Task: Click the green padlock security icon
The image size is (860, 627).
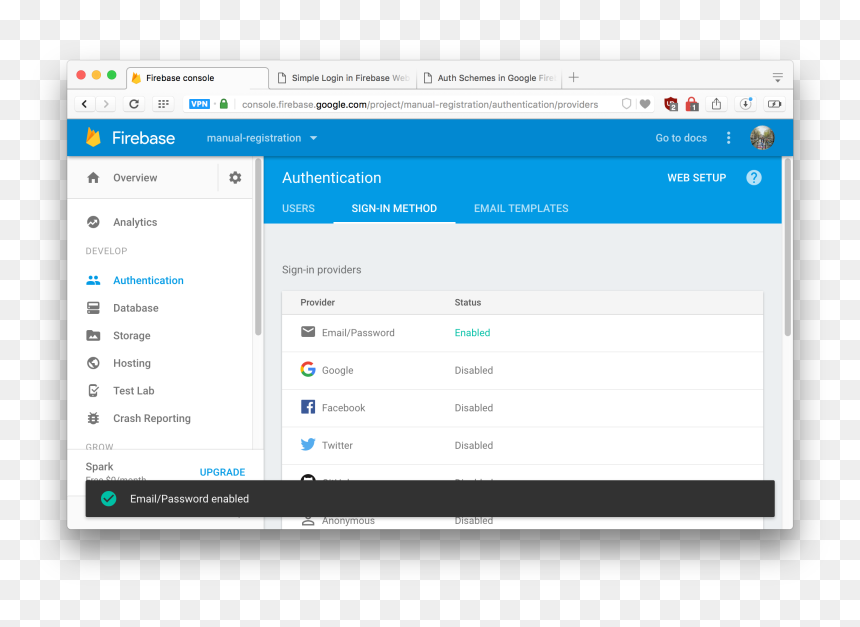Action: coord(224,104)
